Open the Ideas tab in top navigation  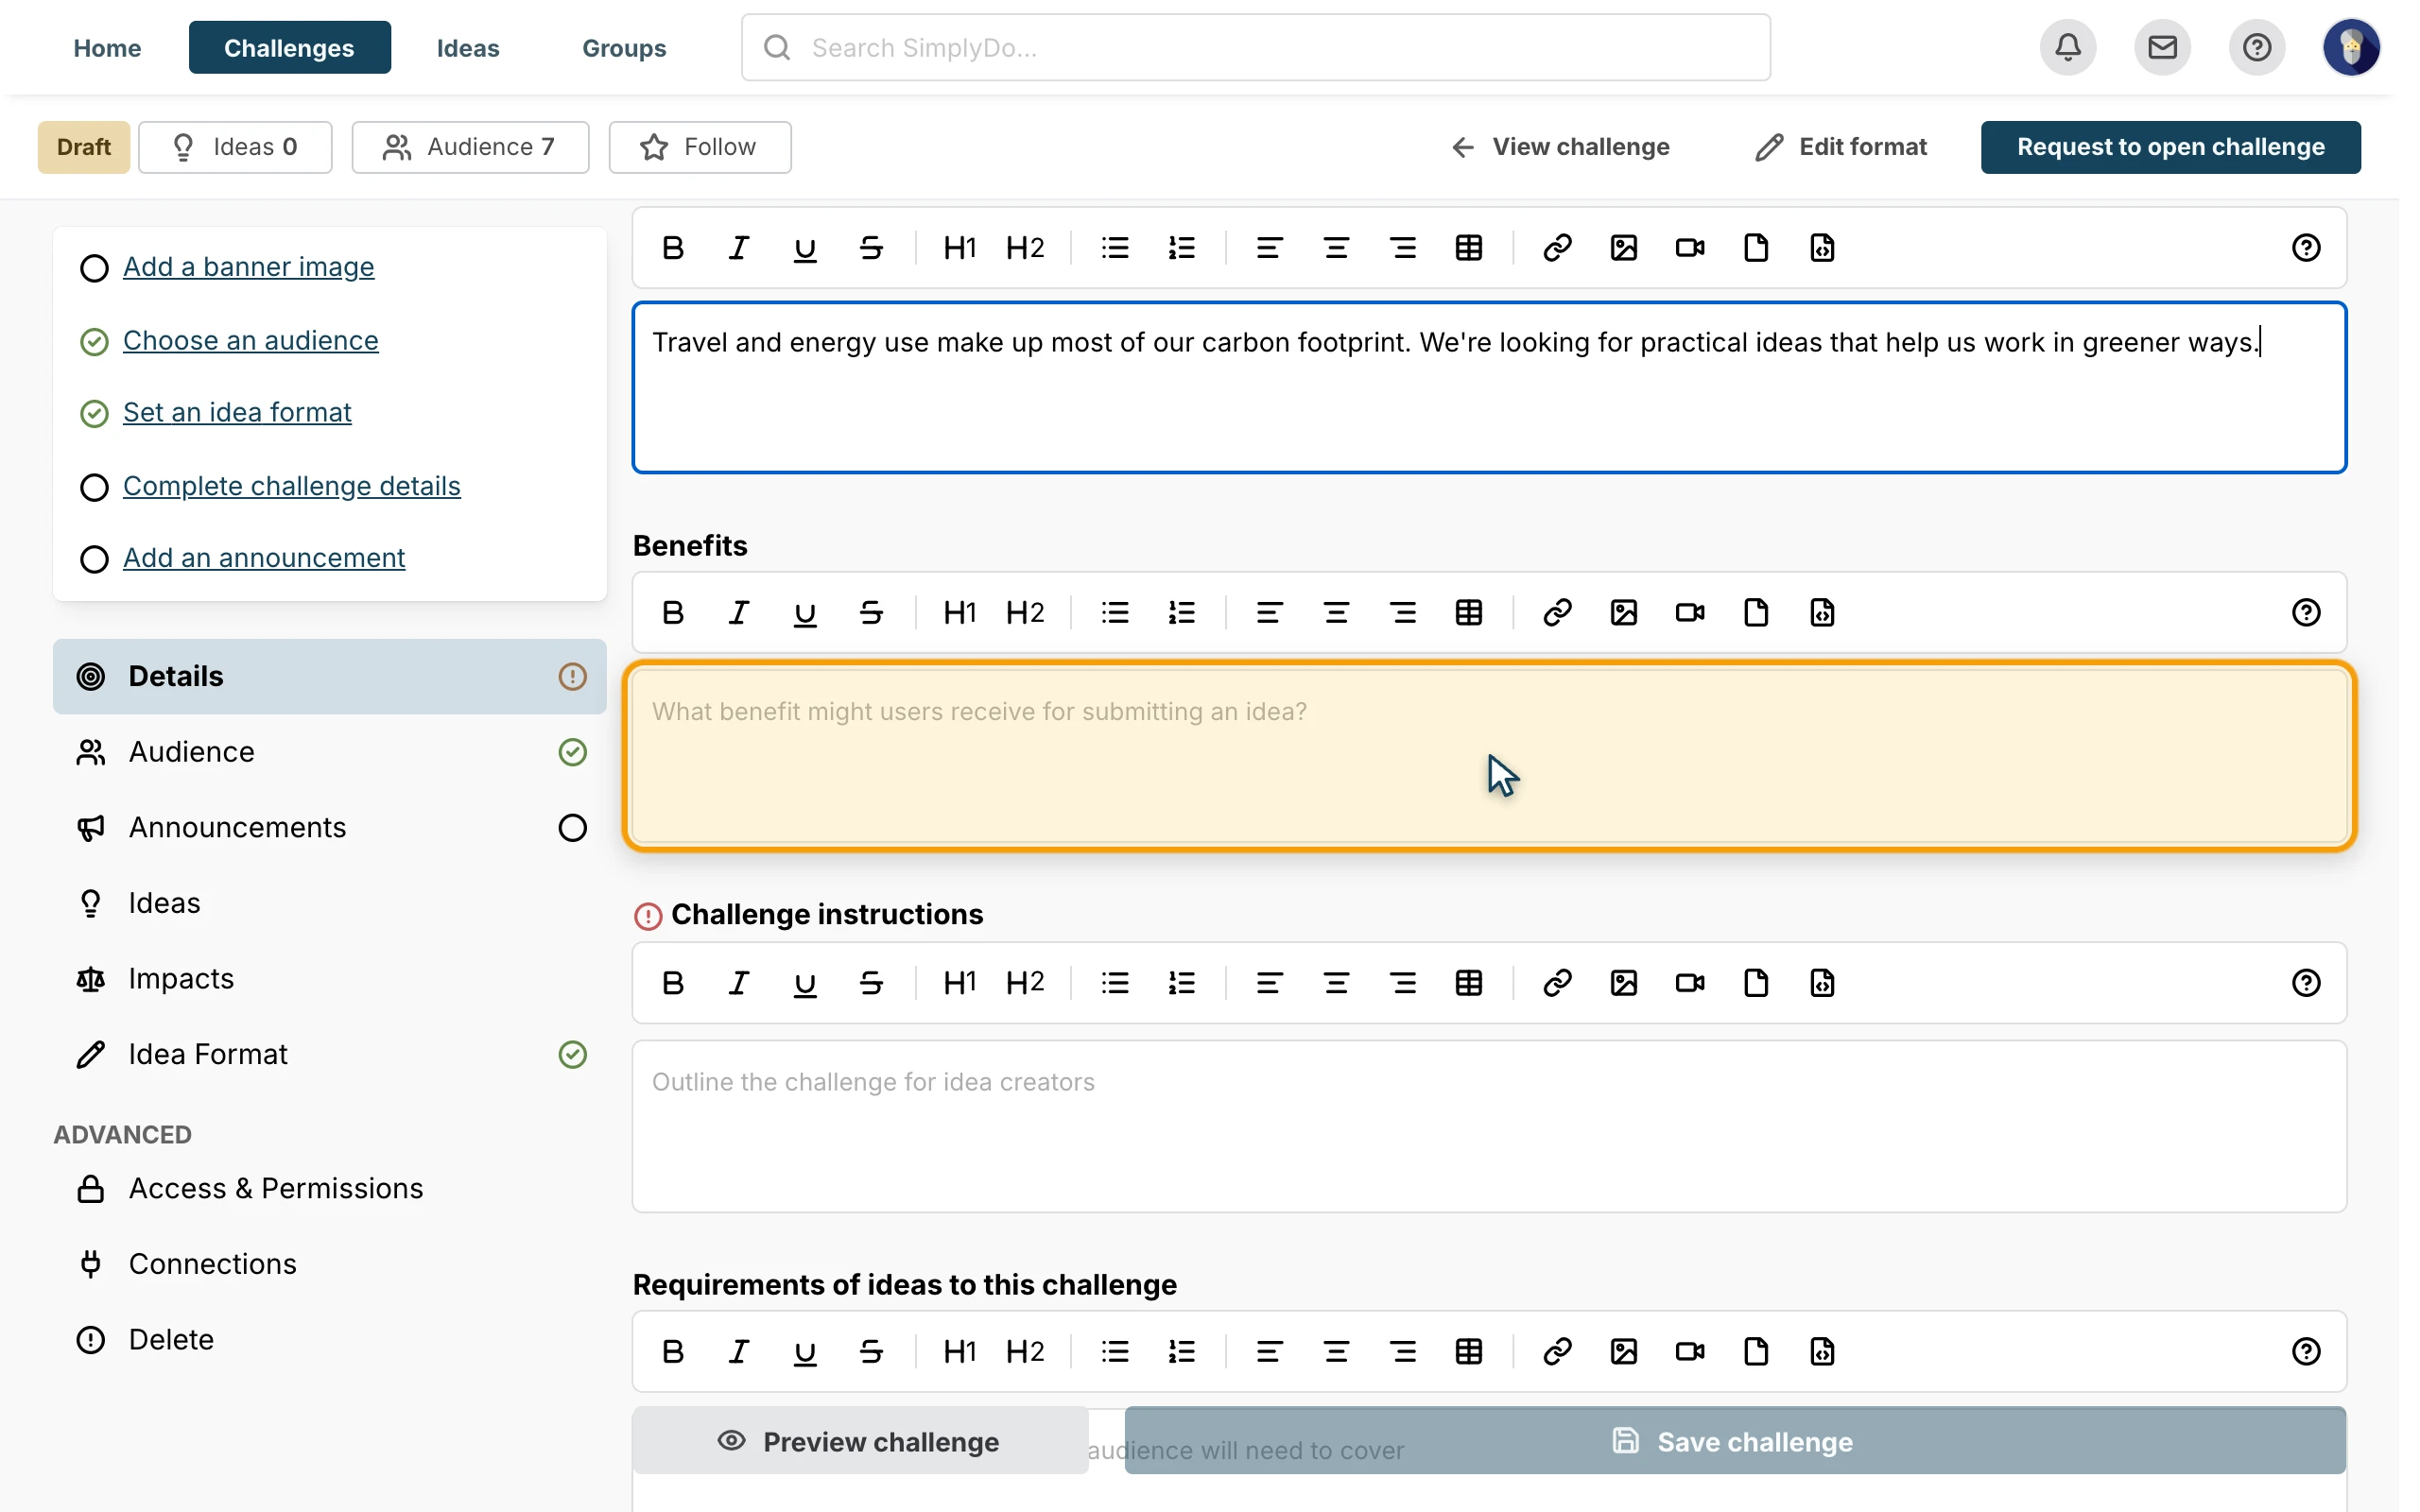[x=468, y=48]
